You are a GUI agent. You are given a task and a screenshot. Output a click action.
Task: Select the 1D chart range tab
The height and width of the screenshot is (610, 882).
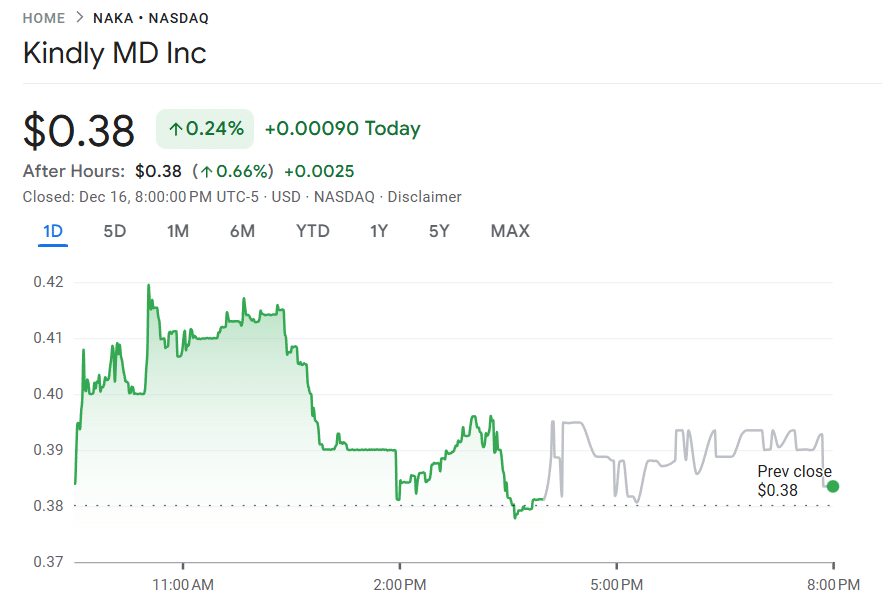coord(52,230)
